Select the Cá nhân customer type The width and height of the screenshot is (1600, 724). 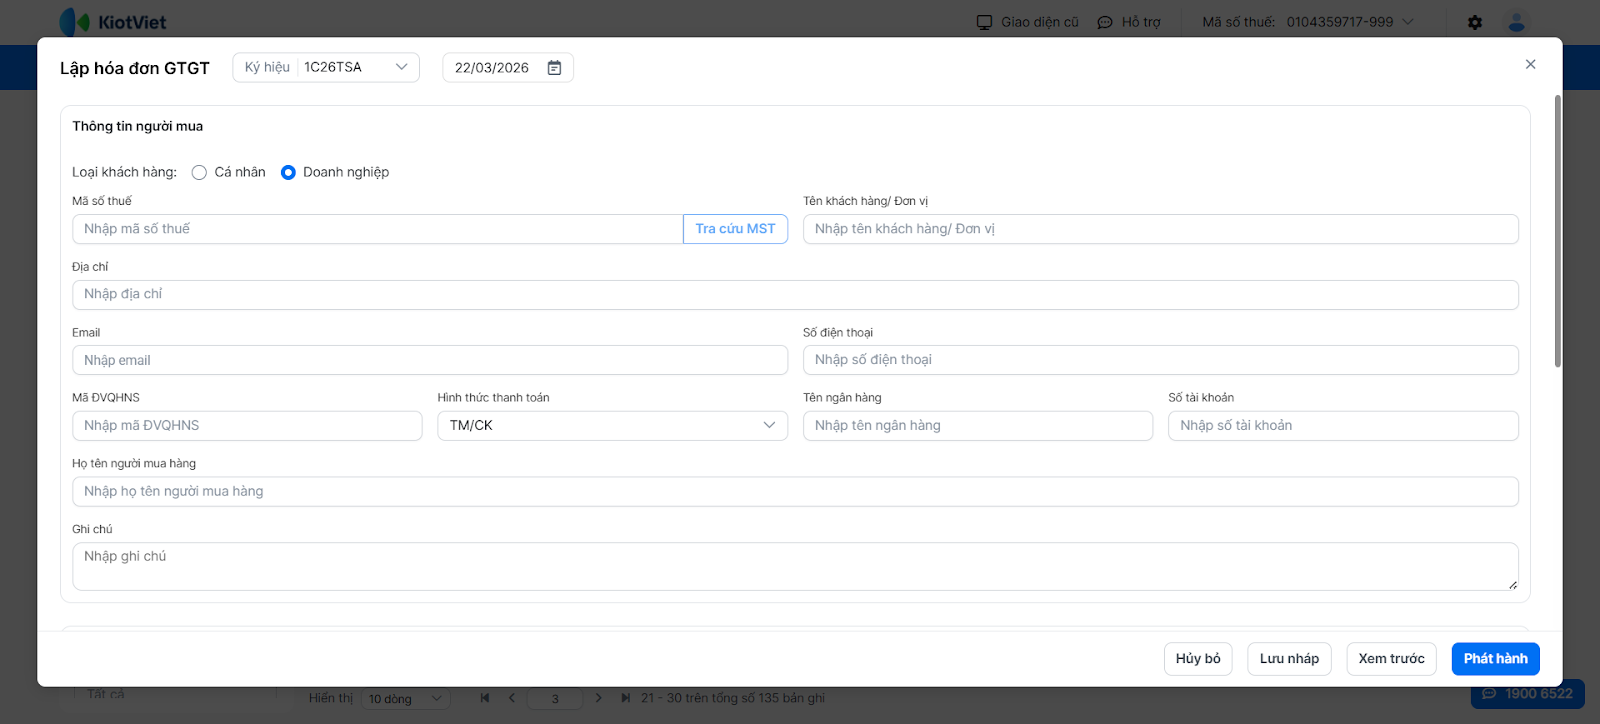pyautogui.click(x=199, y=172)
